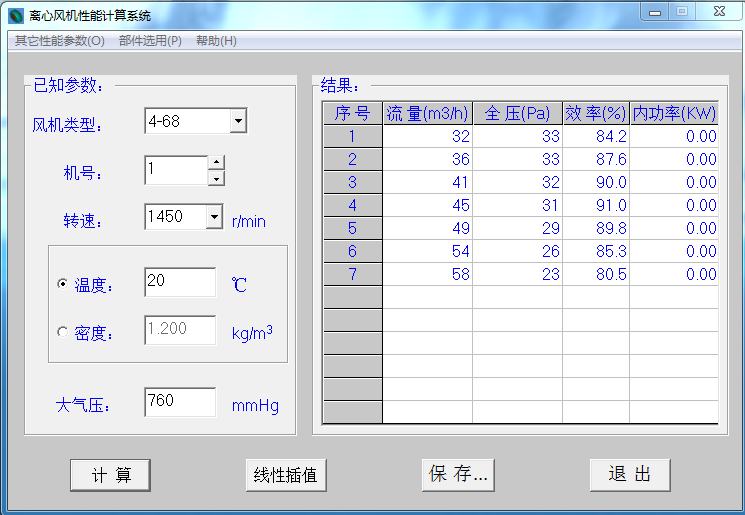The image size is (745, 515).
Task: Click the 流量(m3/h) column header
Action: point(428,113)
